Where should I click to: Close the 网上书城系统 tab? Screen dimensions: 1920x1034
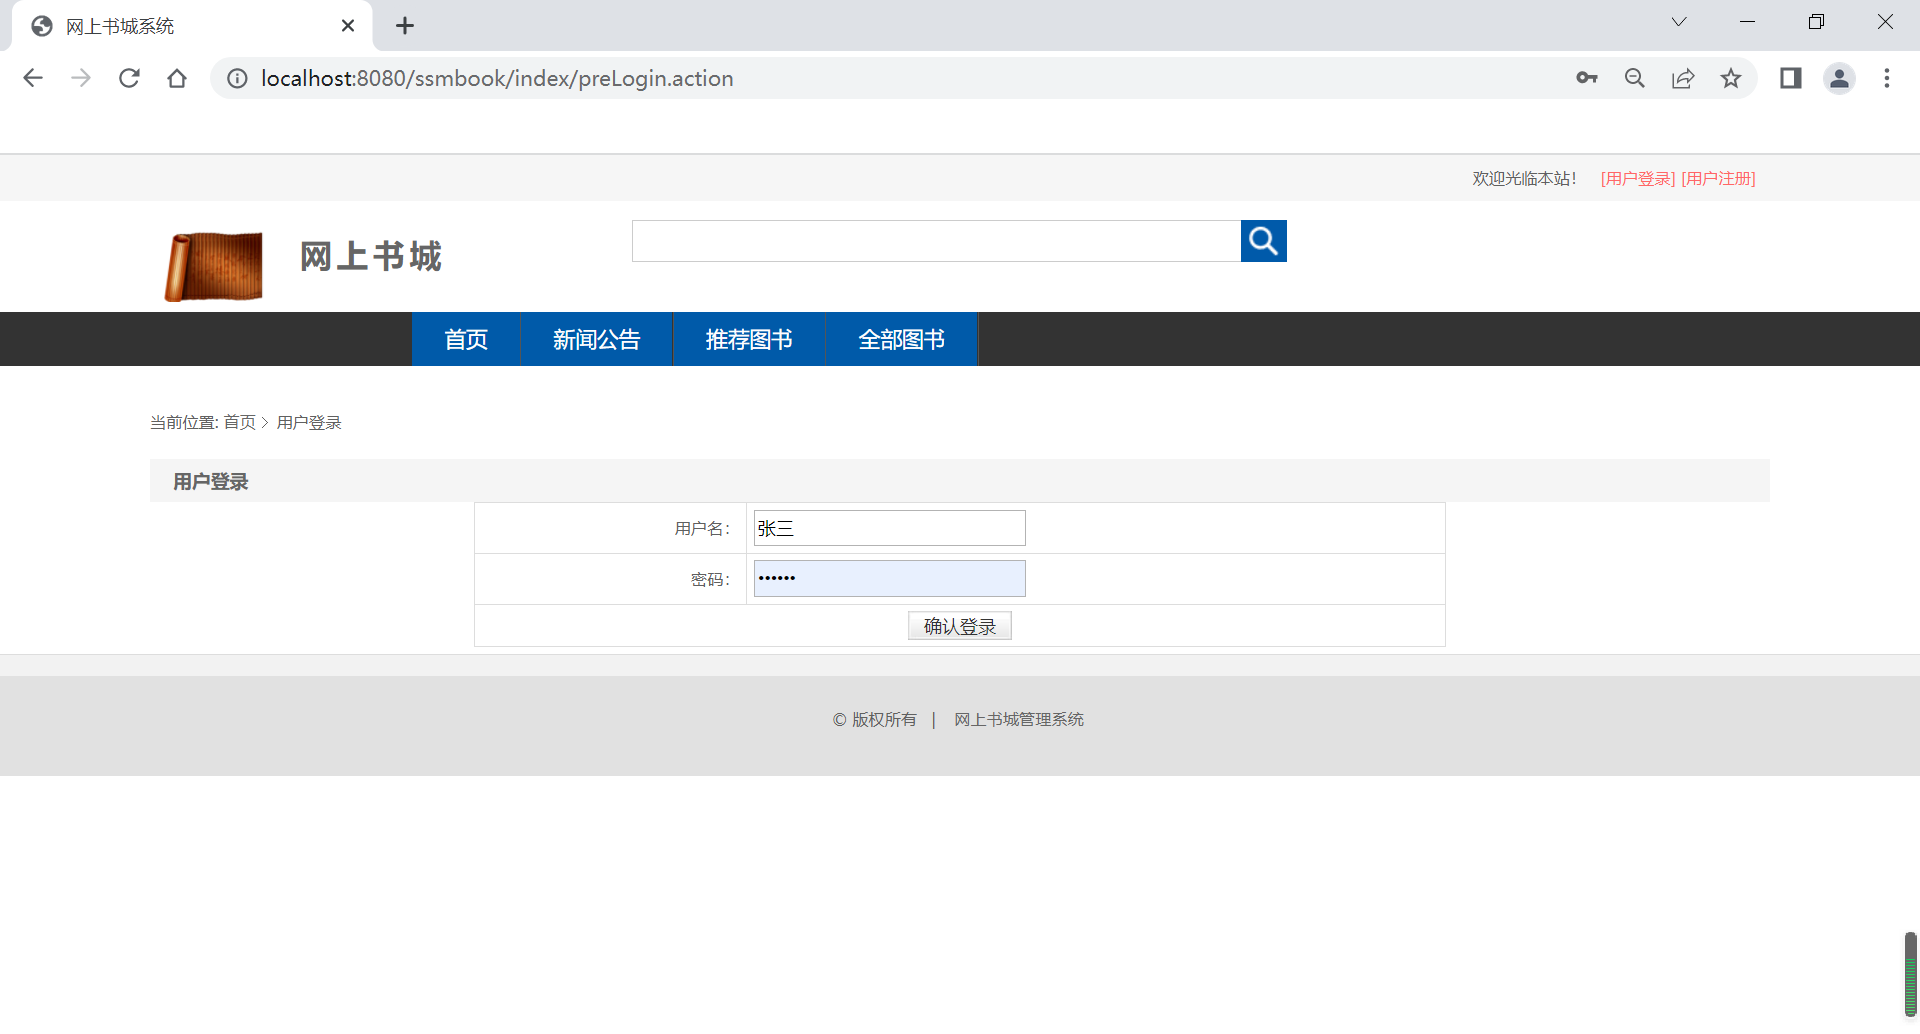(x=348, y=26)
